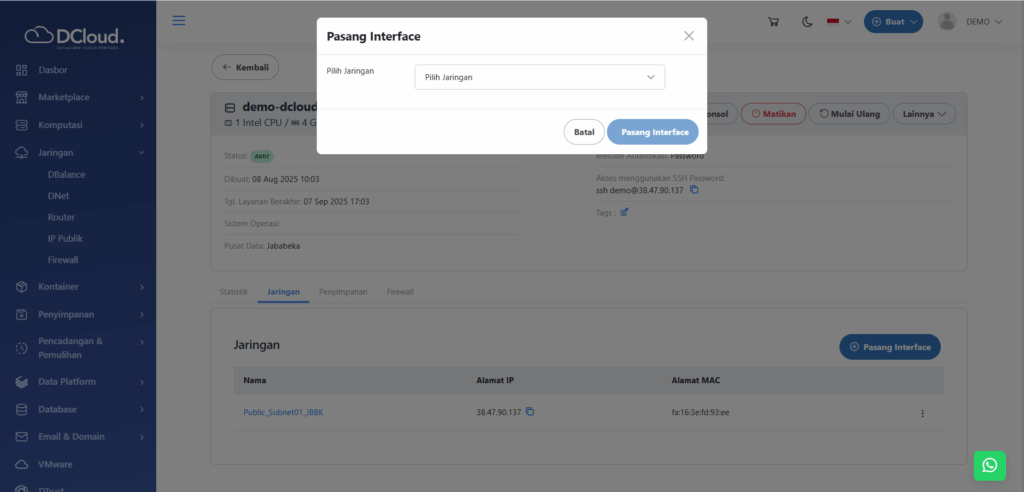Expand the DEMO user menu
Image resolution: width=1024 pixels, height=492 pixels.
coord(970,22)
